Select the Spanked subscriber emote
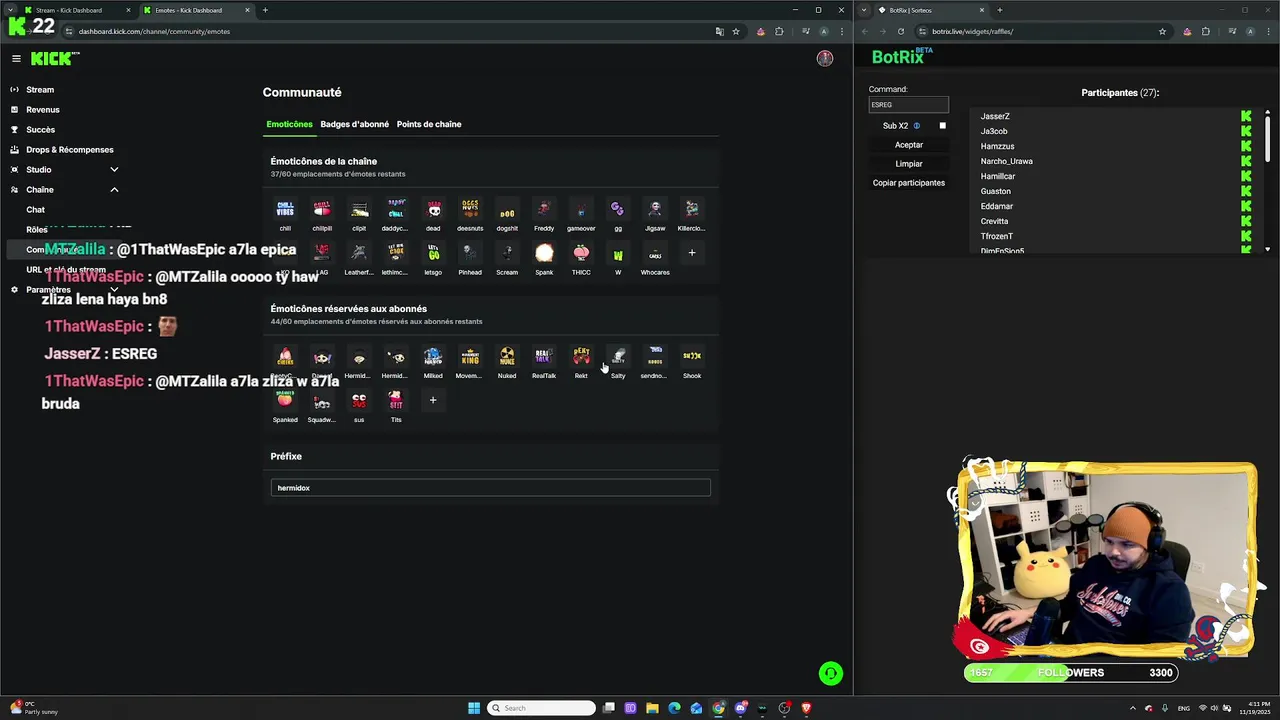The width and height of the screenshot is (1280, 720). (x=285, y=401)
